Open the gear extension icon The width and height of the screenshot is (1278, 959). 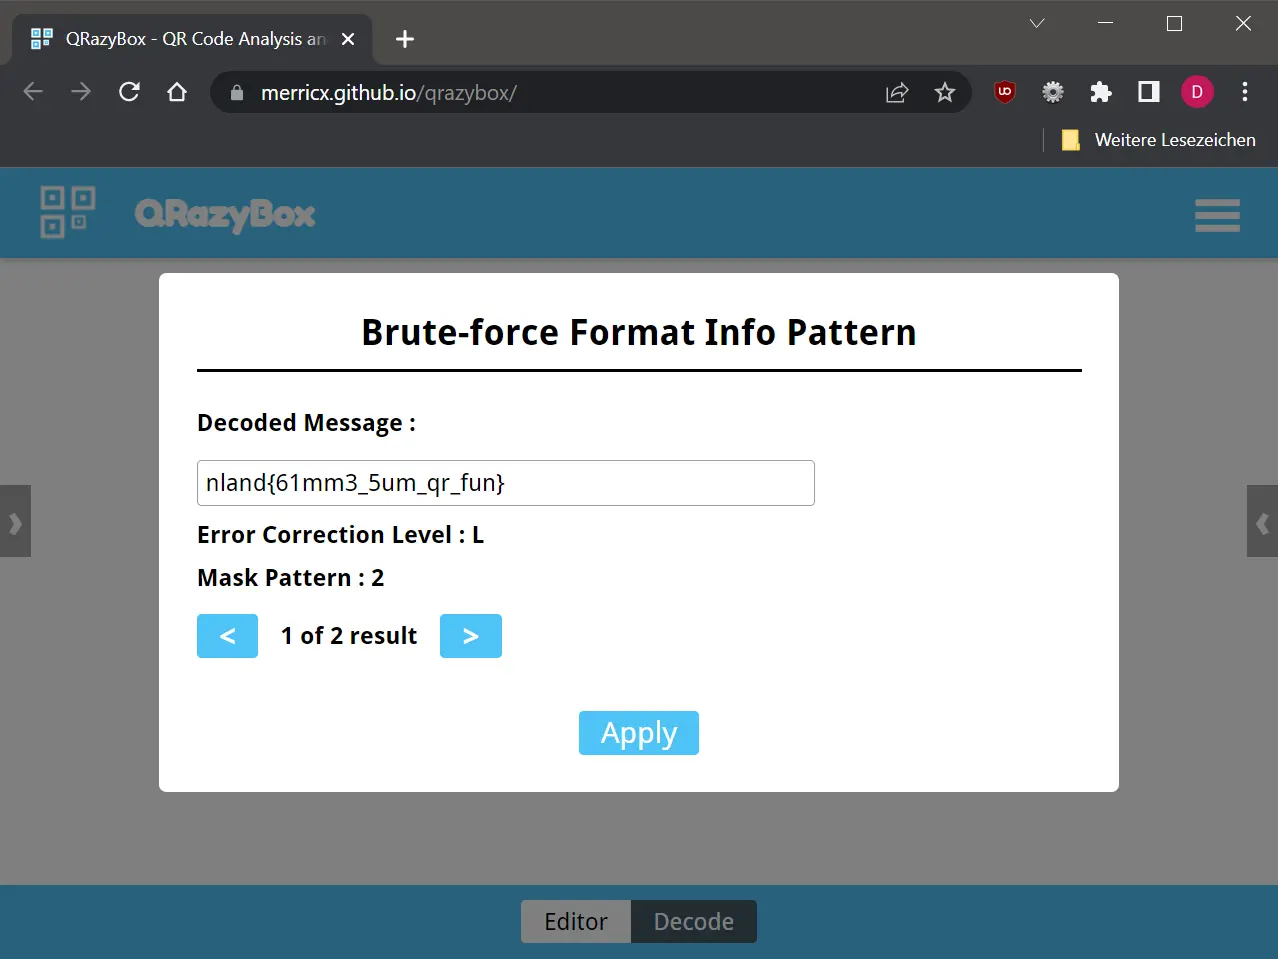(1053, 92)
